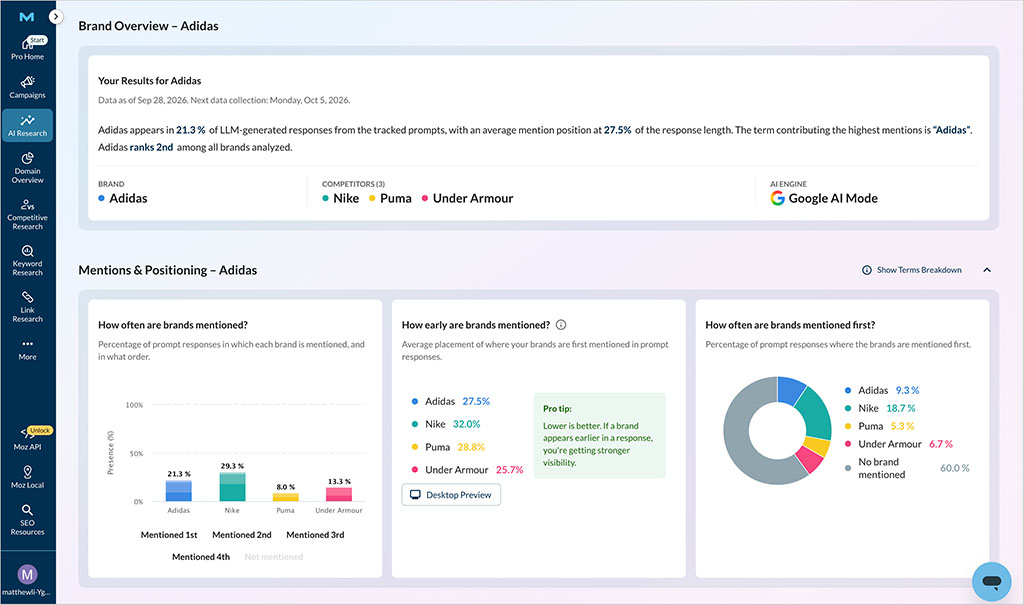
Task: Open the user profile avatar
Action: [x=27, y=574]
